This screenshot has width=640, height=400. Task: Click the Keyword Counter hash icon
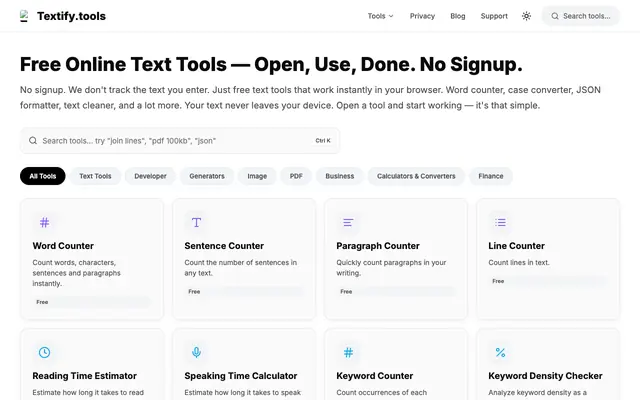[348, 352]
